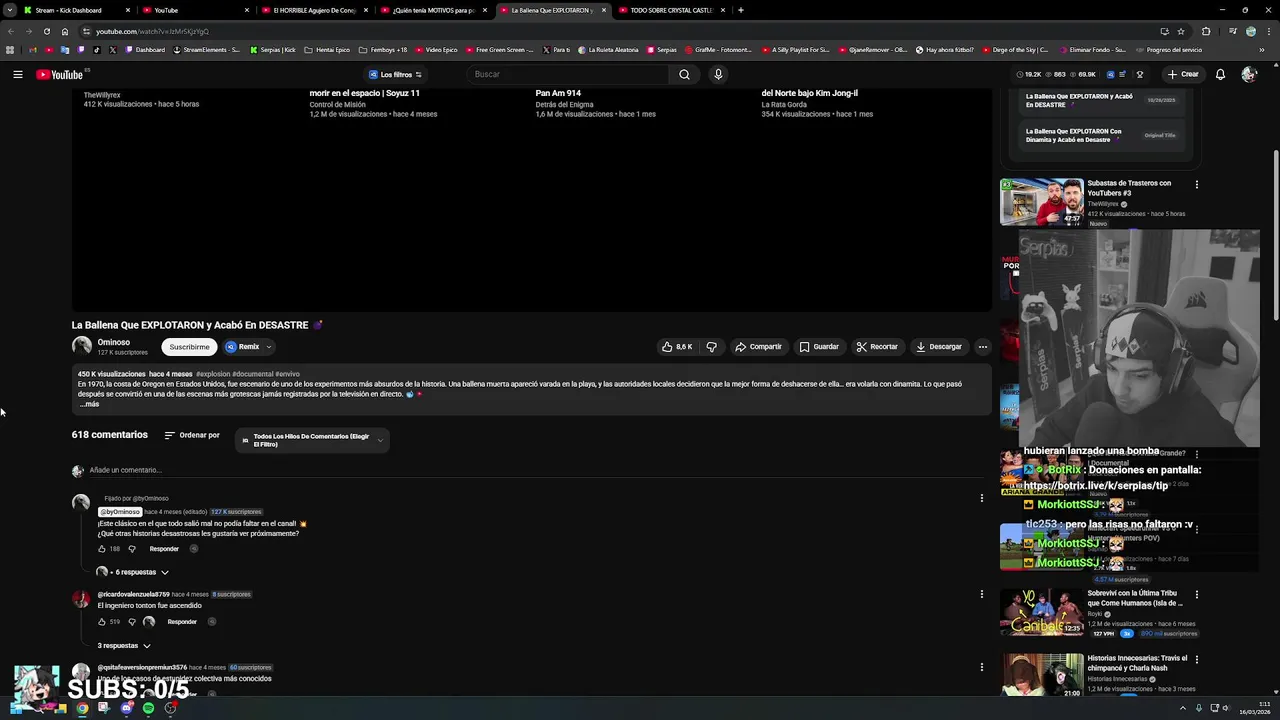The width and height of the screenshot is (1280, 720).
Task: Click the Recortar clip button
Action: tap(877, 347)
